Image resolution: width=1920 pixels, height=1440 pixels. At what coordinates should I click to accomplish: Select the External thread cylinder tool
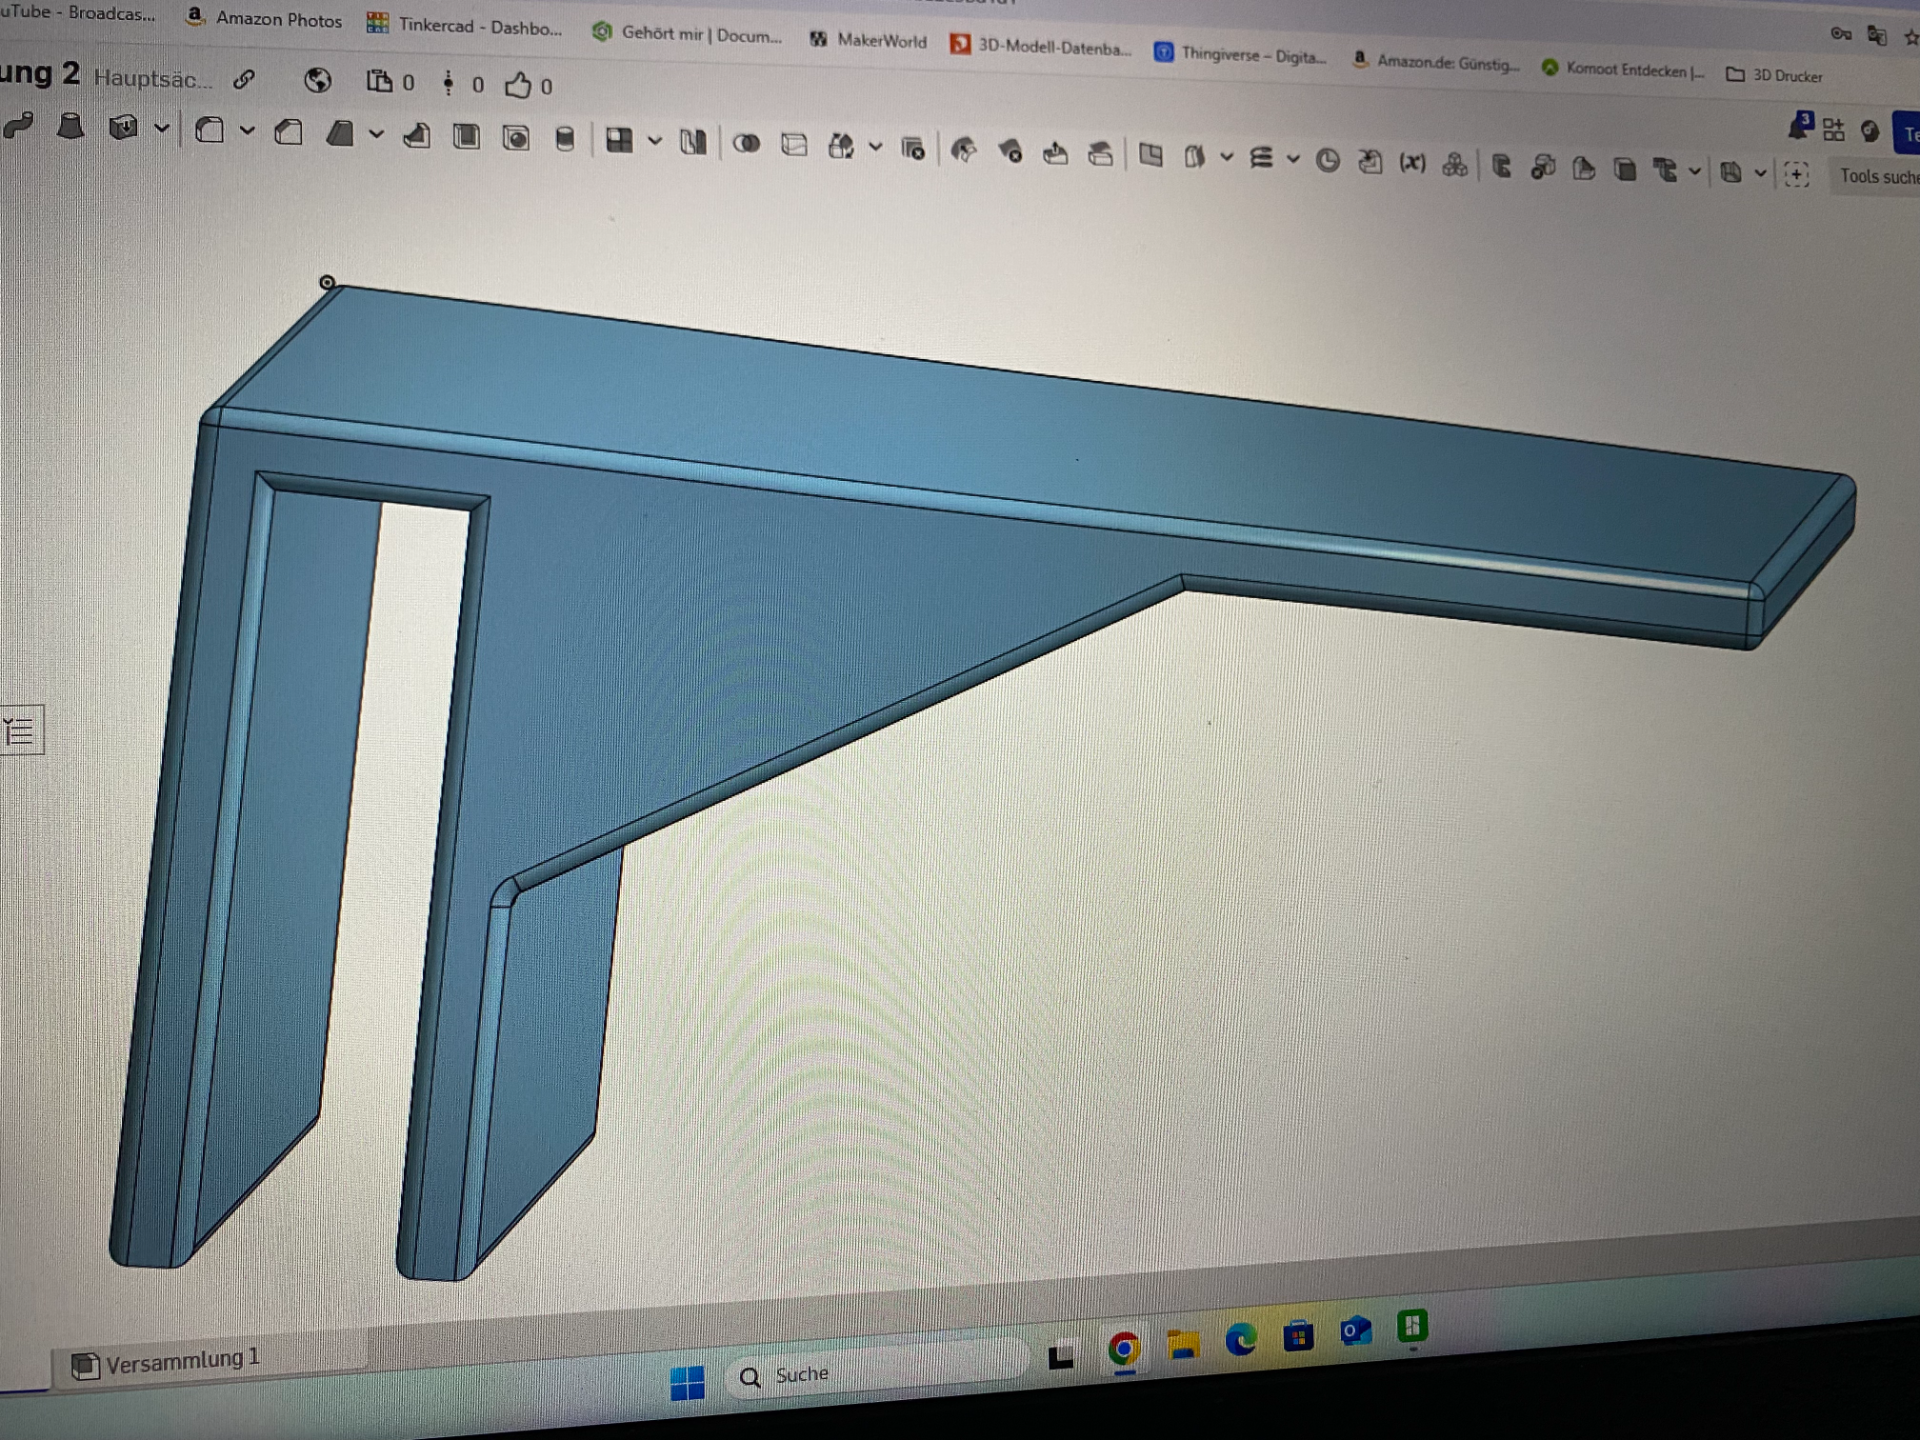tap(565, 139)
